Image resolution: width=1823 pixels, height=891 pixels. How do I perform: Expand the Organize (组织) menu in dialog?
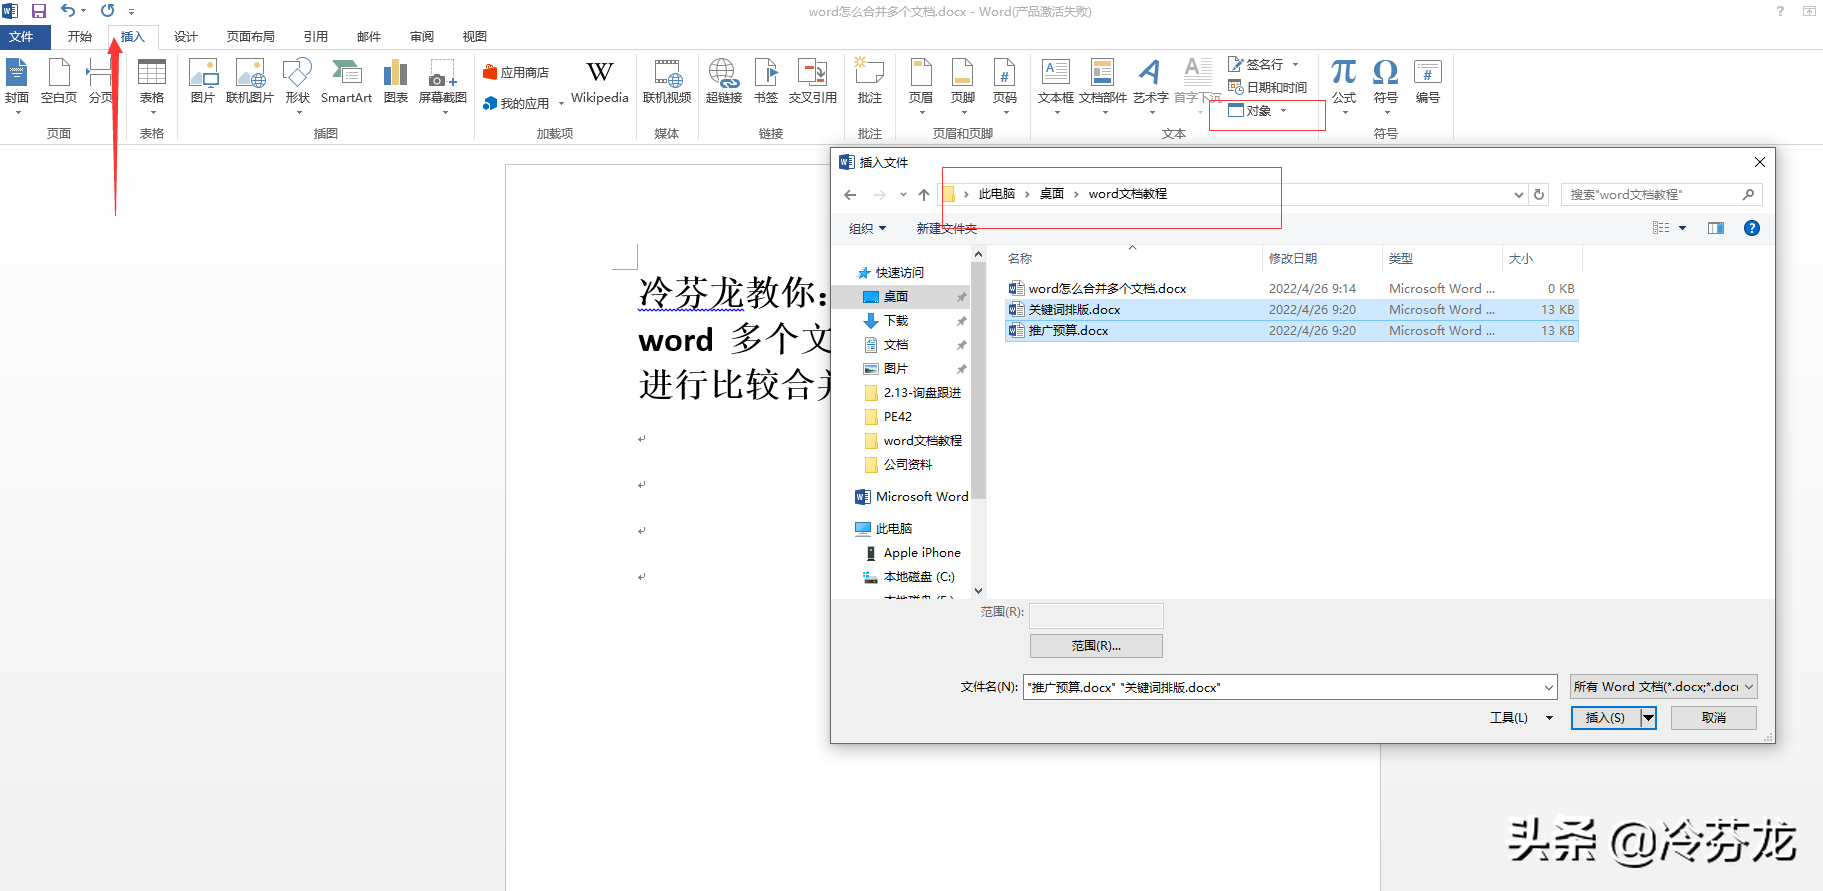coord(867,228)
